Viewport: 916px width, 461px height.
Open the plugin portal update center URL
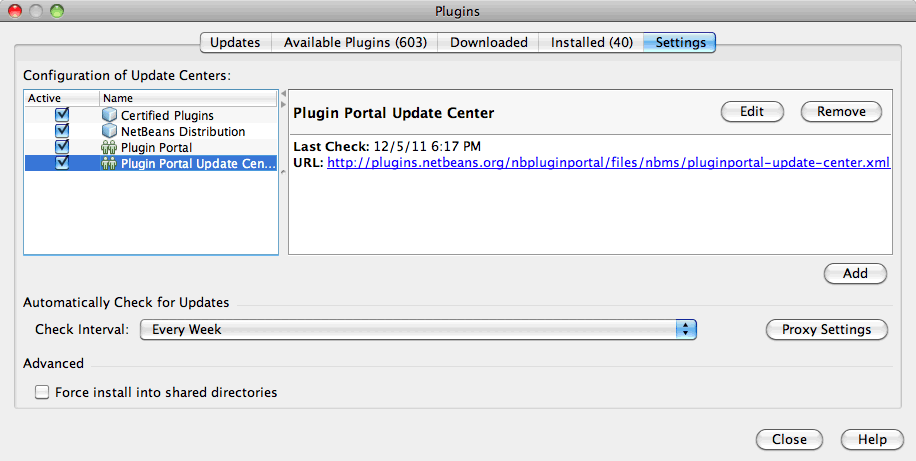[608, 162]
